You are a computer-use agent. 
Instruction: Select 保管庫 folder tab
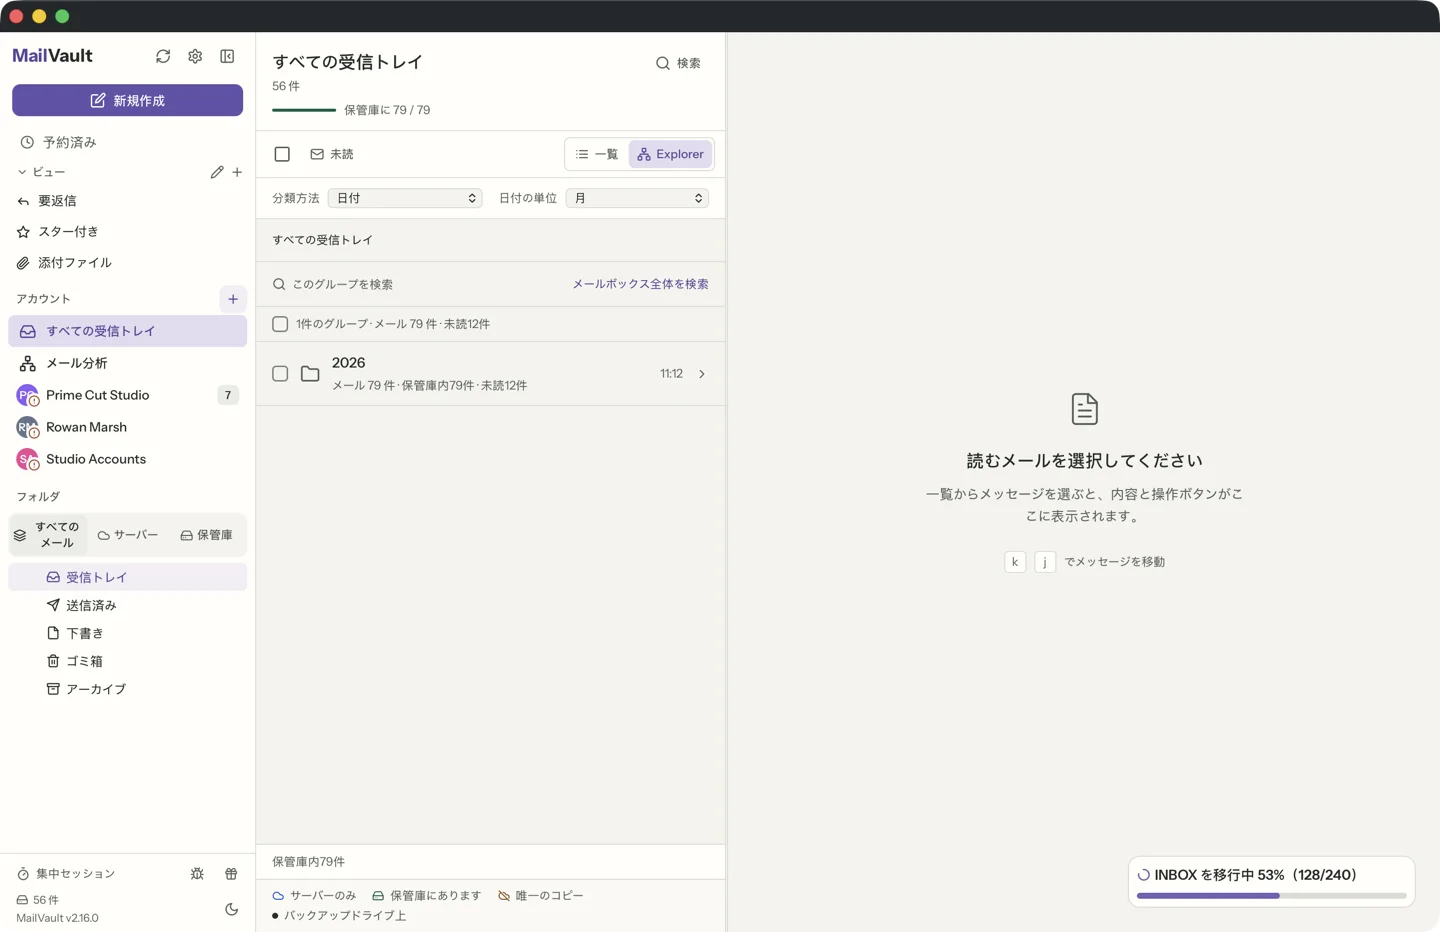coord(206,535)
